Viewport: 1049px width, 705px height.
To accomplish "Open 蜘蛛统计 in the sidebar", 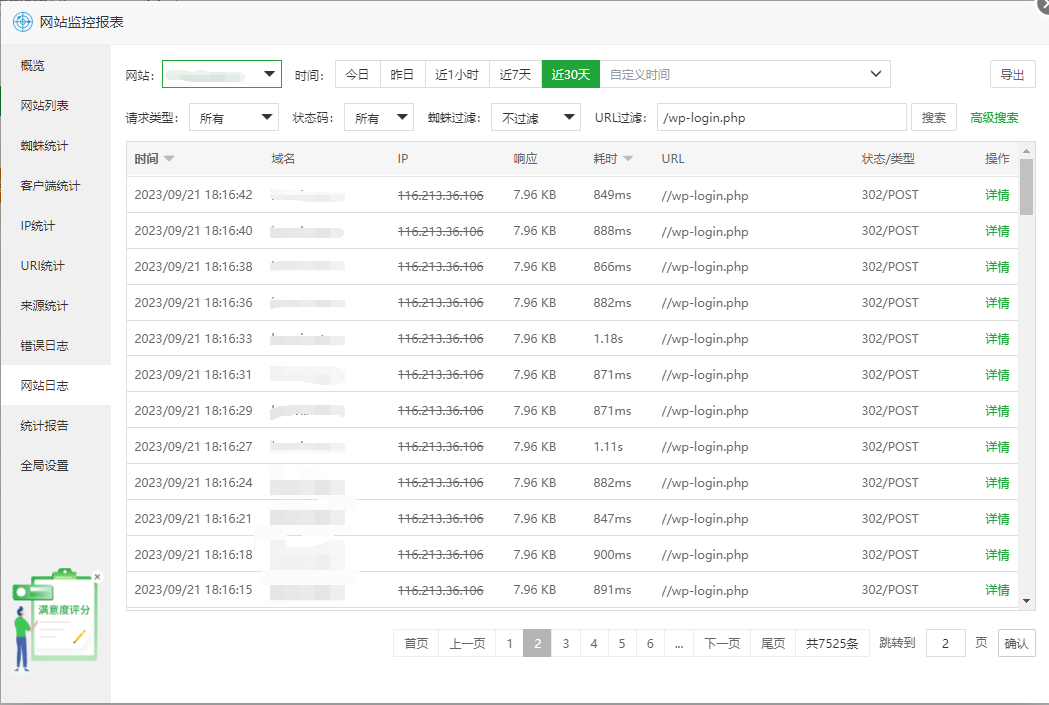I will tap(56, 146).
